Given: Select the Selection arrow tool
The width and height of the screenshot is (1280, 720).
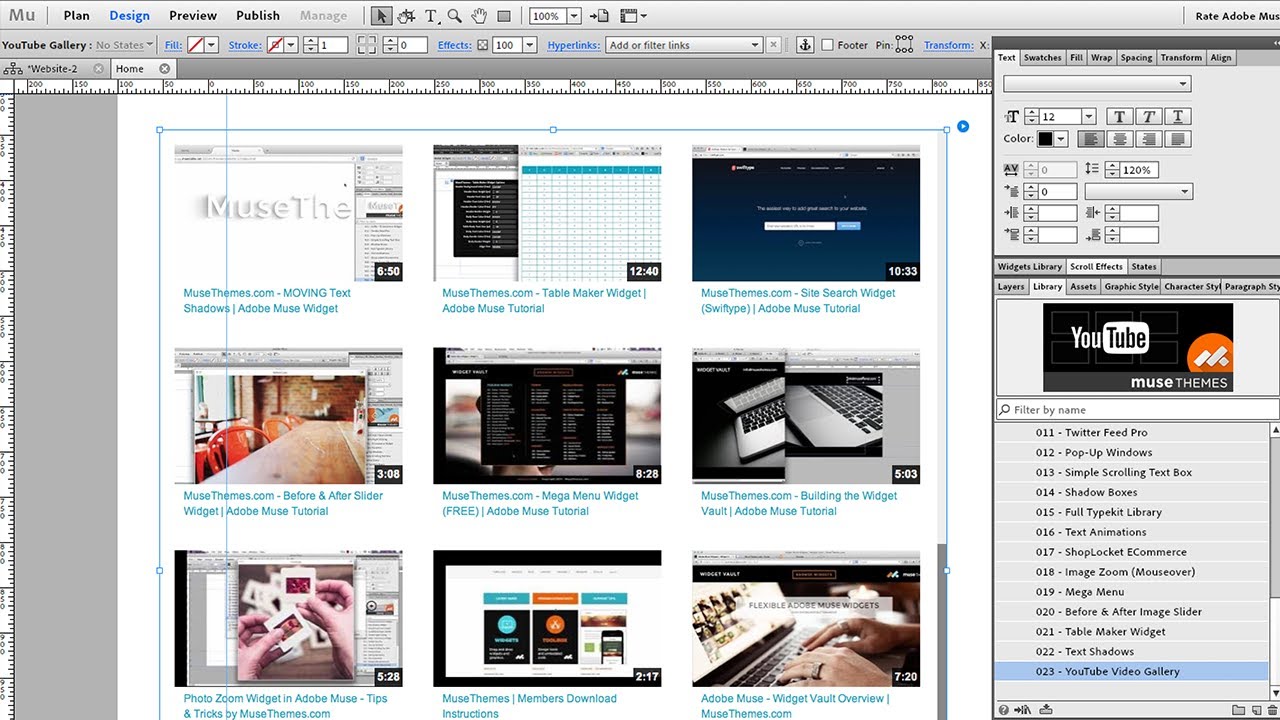Looking at the screenshot, I should pyautogui.click(x=381, y=16).
